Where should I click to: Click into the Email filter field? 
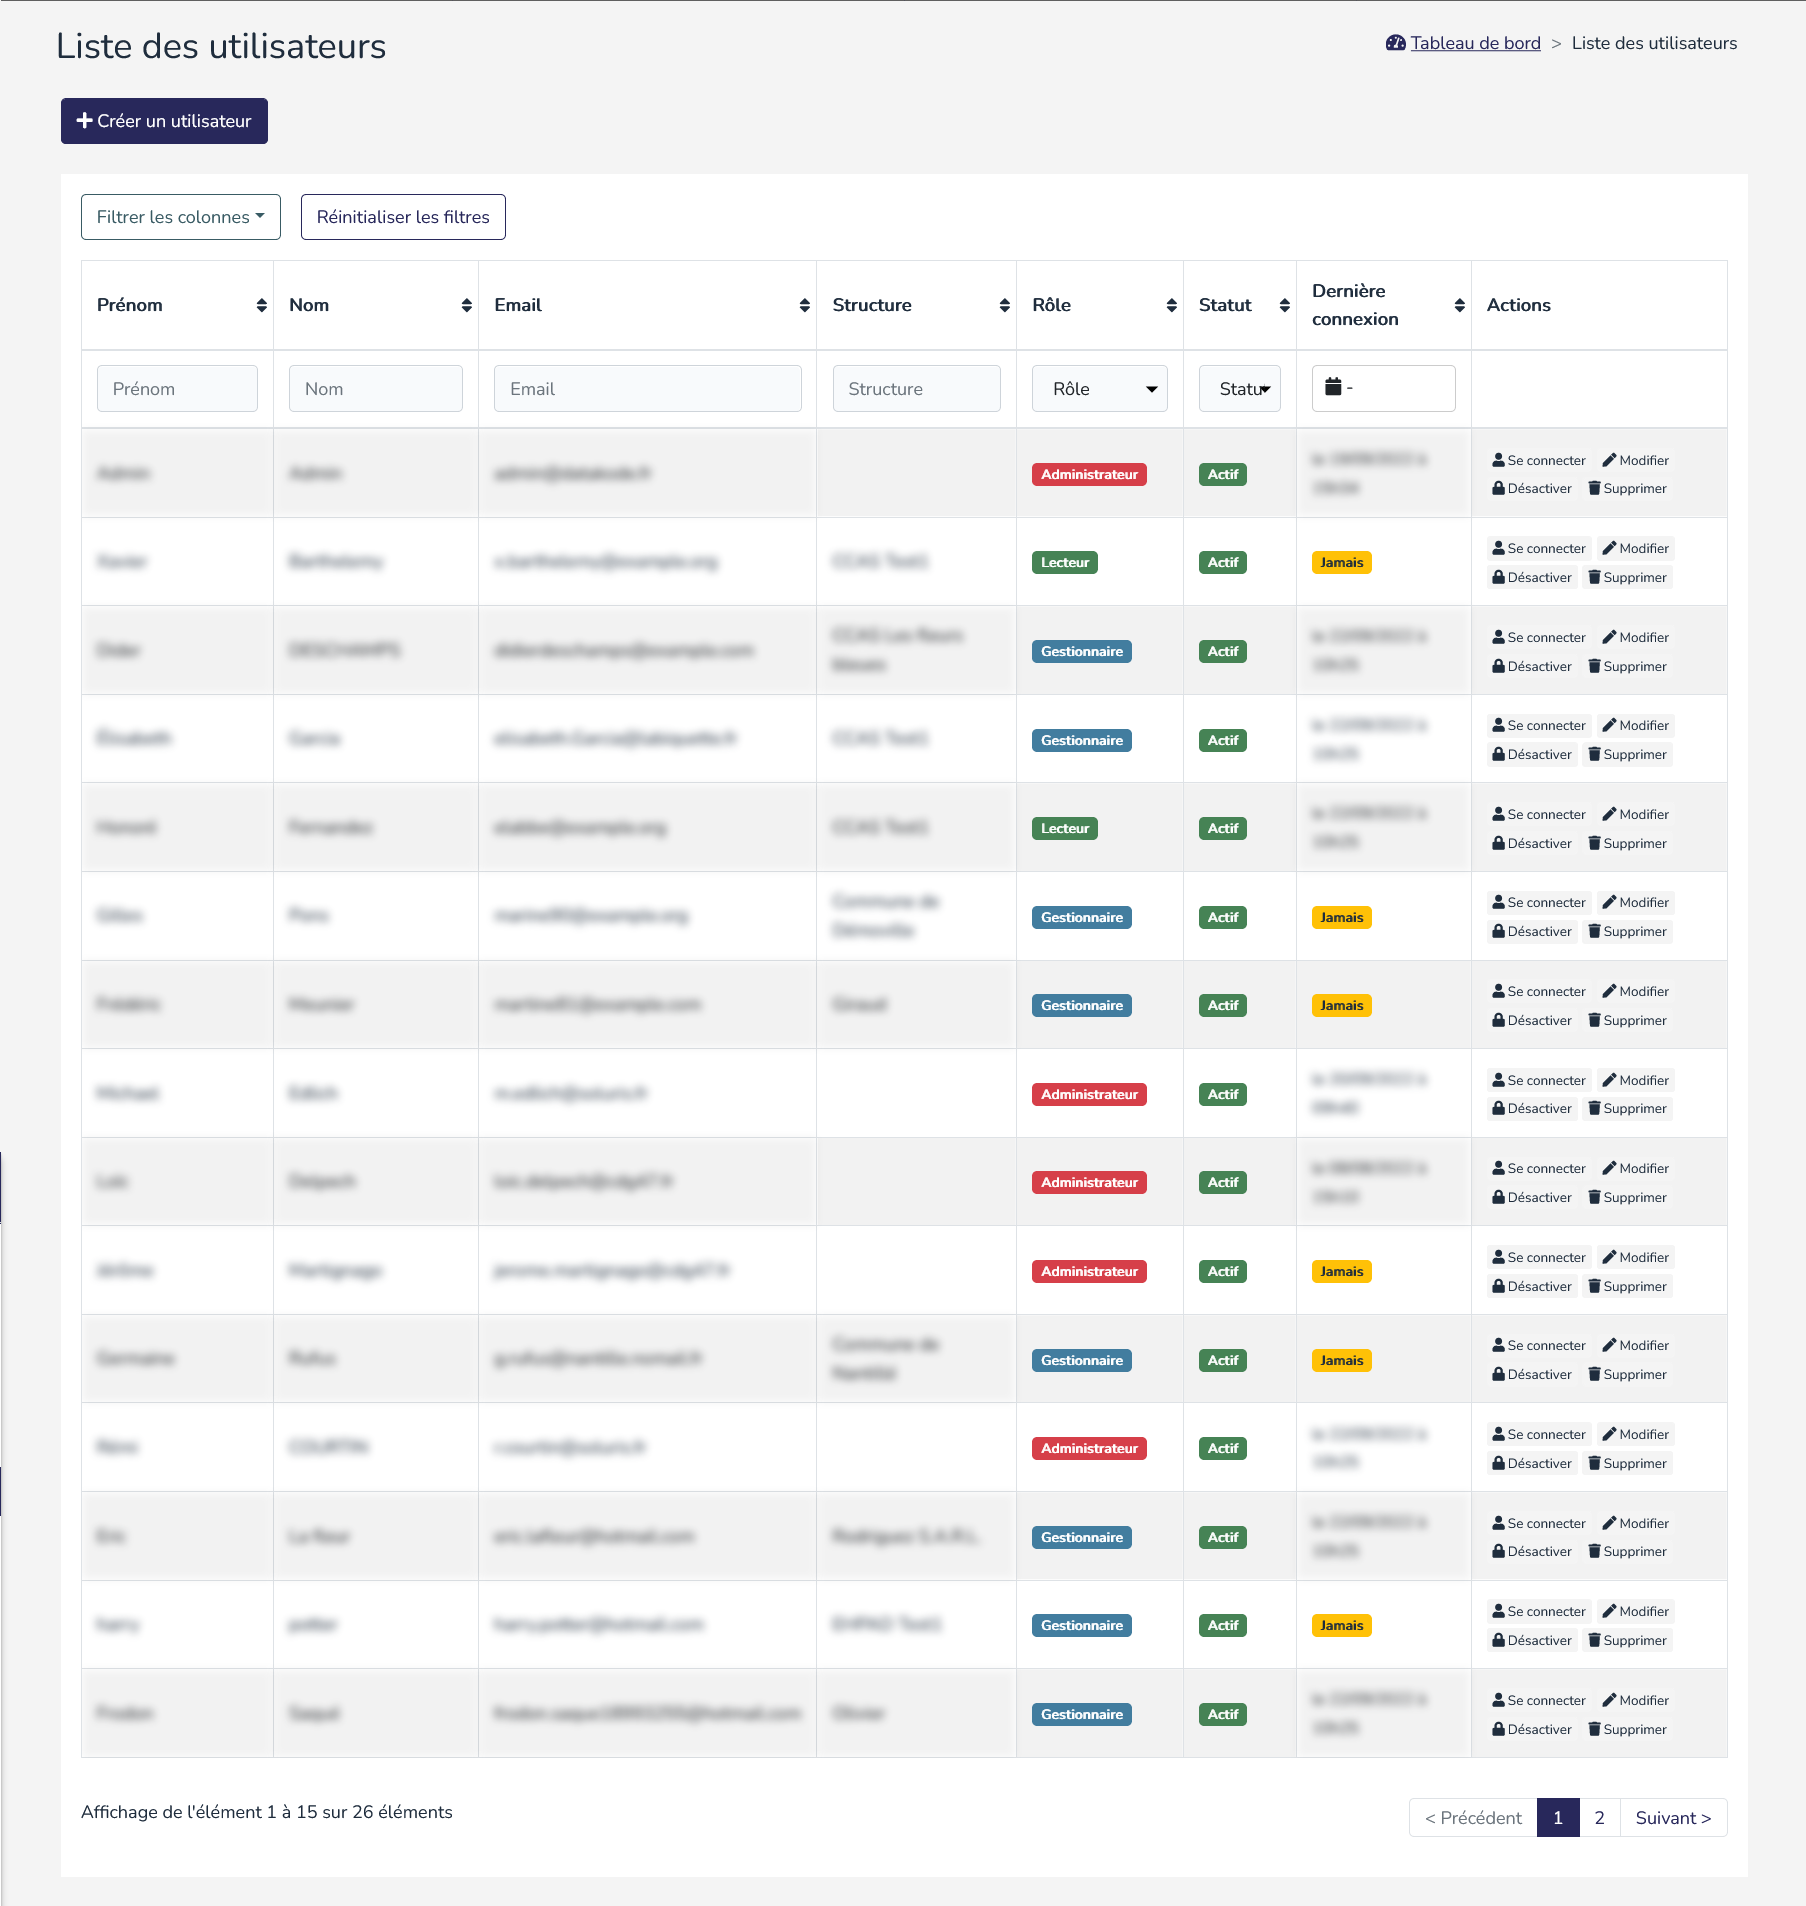(x=647, y=389)
